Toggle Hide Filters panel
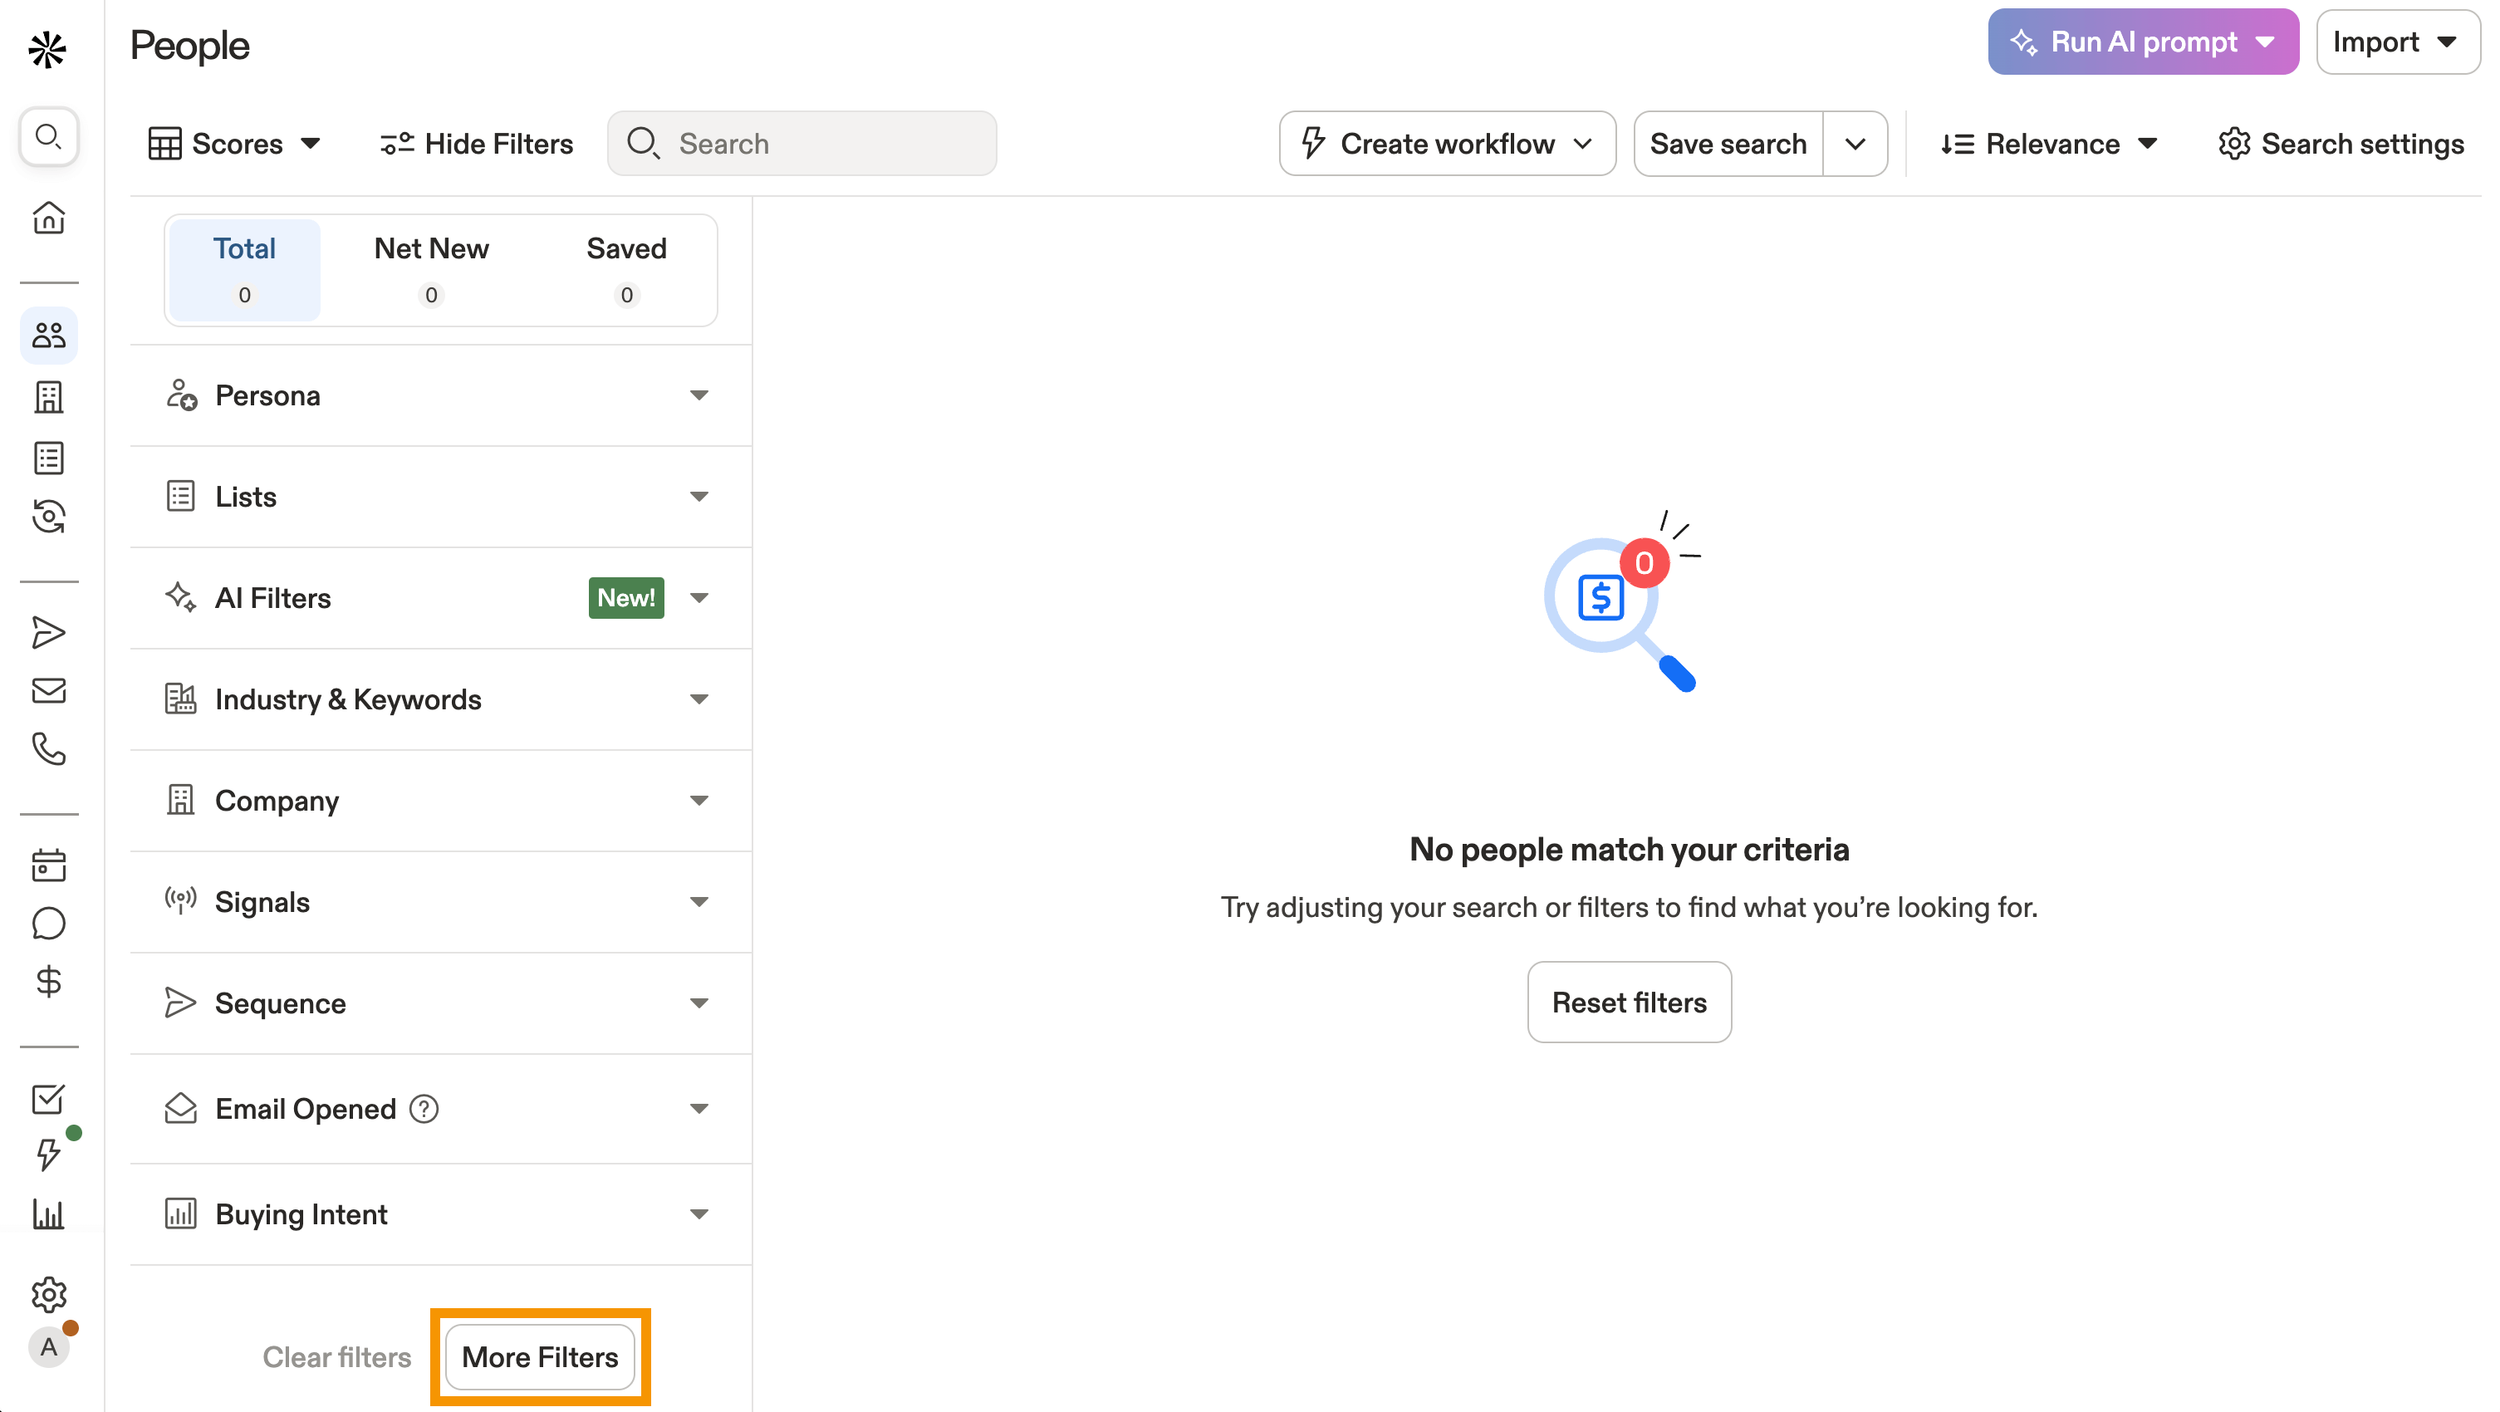 pos(477,144)
